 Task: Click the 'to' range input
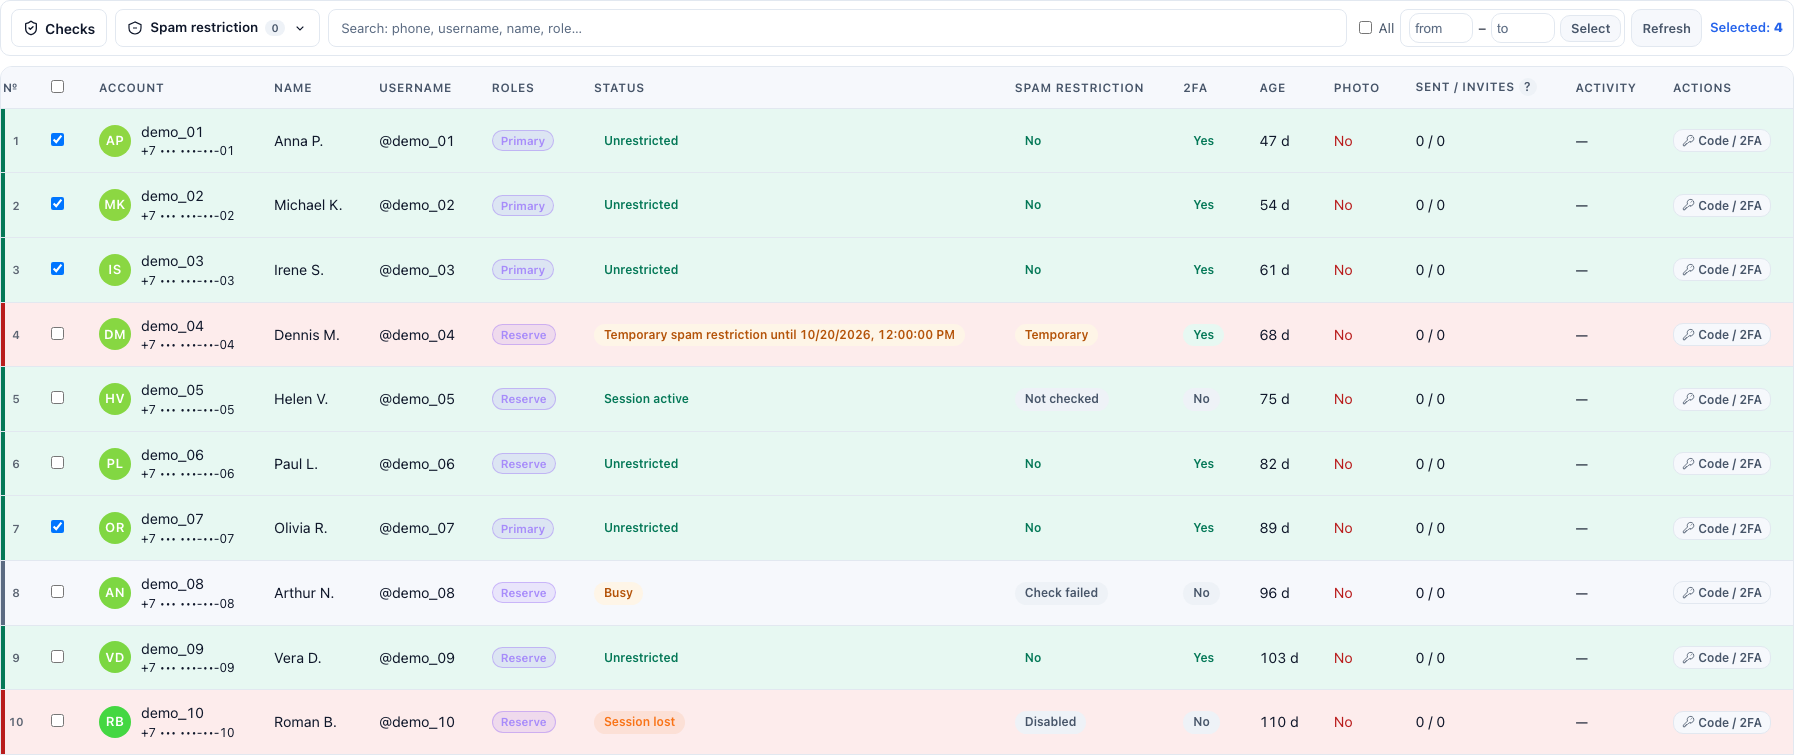coord(1522,28)
